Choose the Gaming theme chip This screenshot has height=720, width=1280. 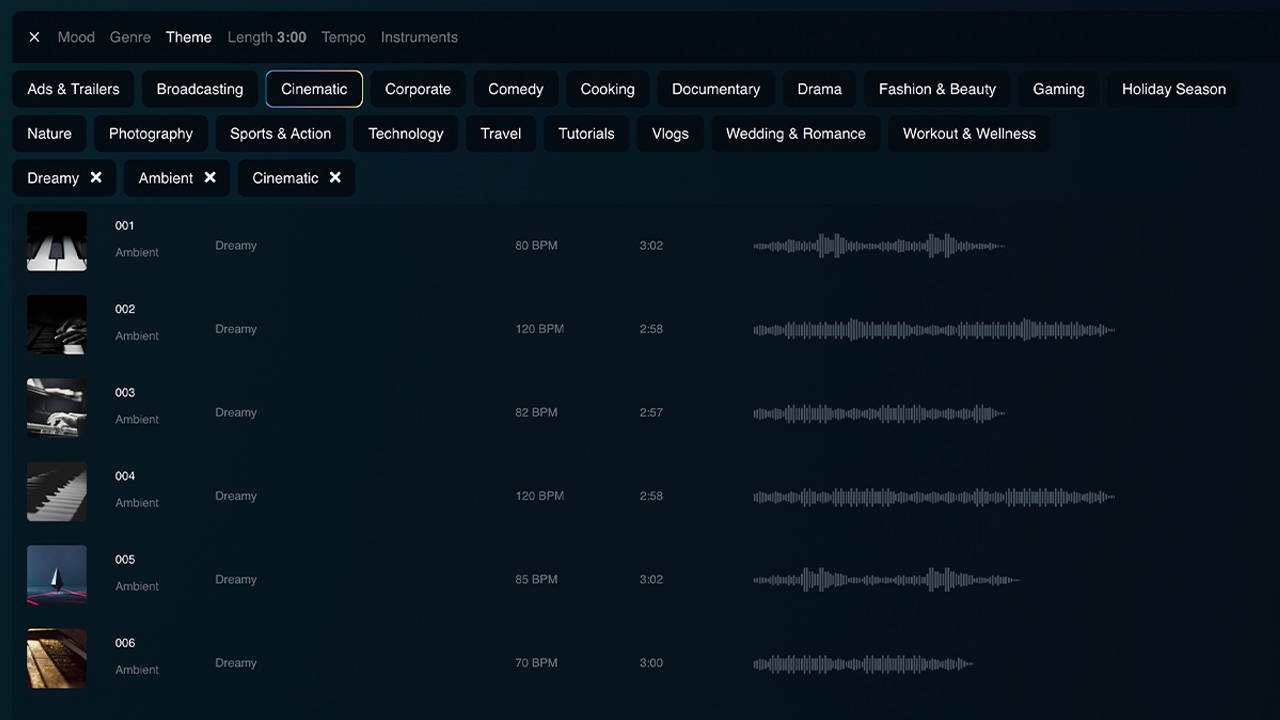point(1059,89)
